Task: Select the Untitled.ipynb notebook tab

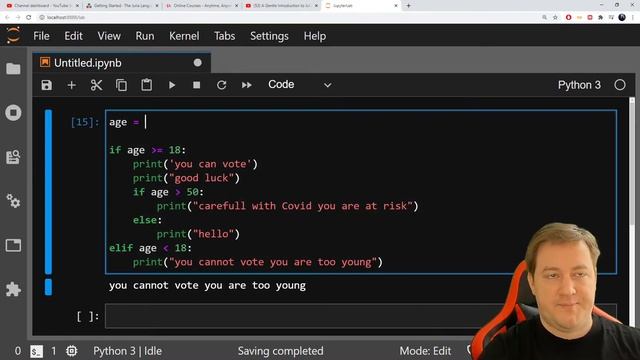Action: pos(122,63)
